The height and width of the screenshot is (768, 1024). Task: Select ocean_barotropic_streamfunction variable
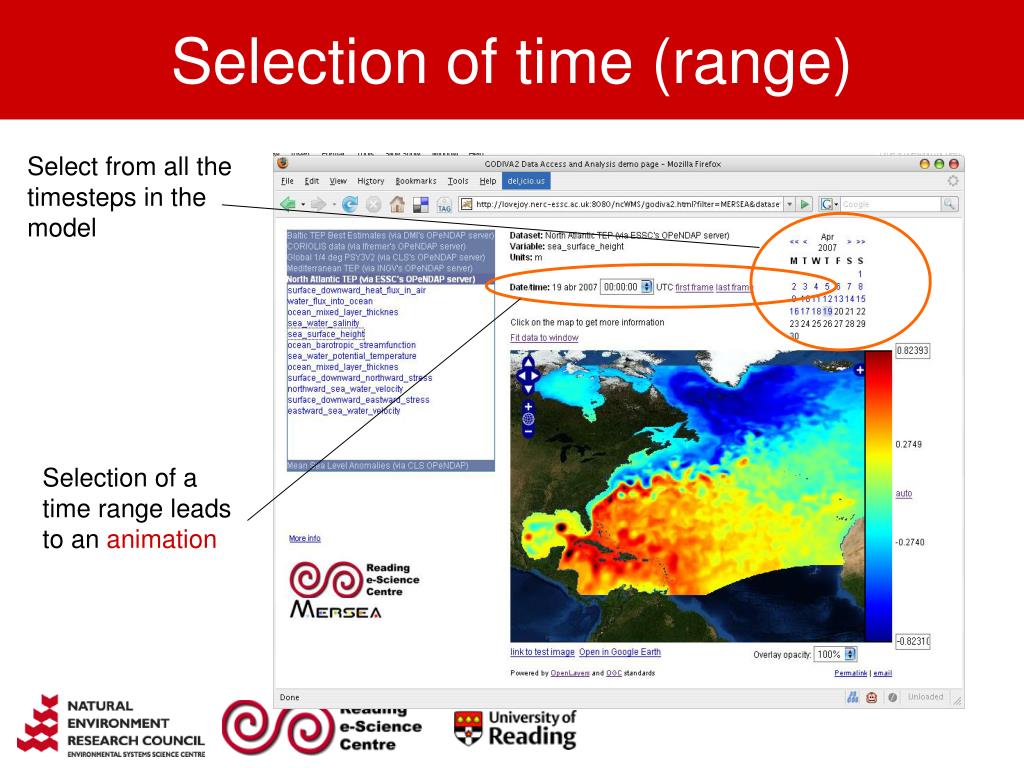point(351,345)
